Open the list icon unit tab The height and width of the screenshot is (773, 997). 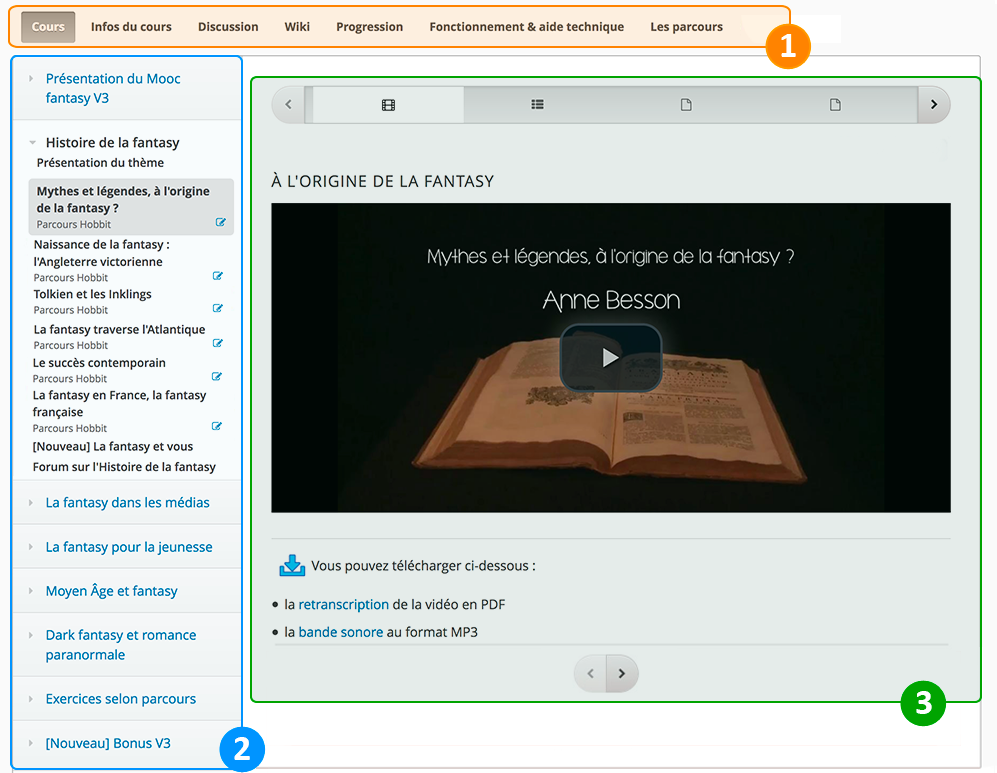537,105
